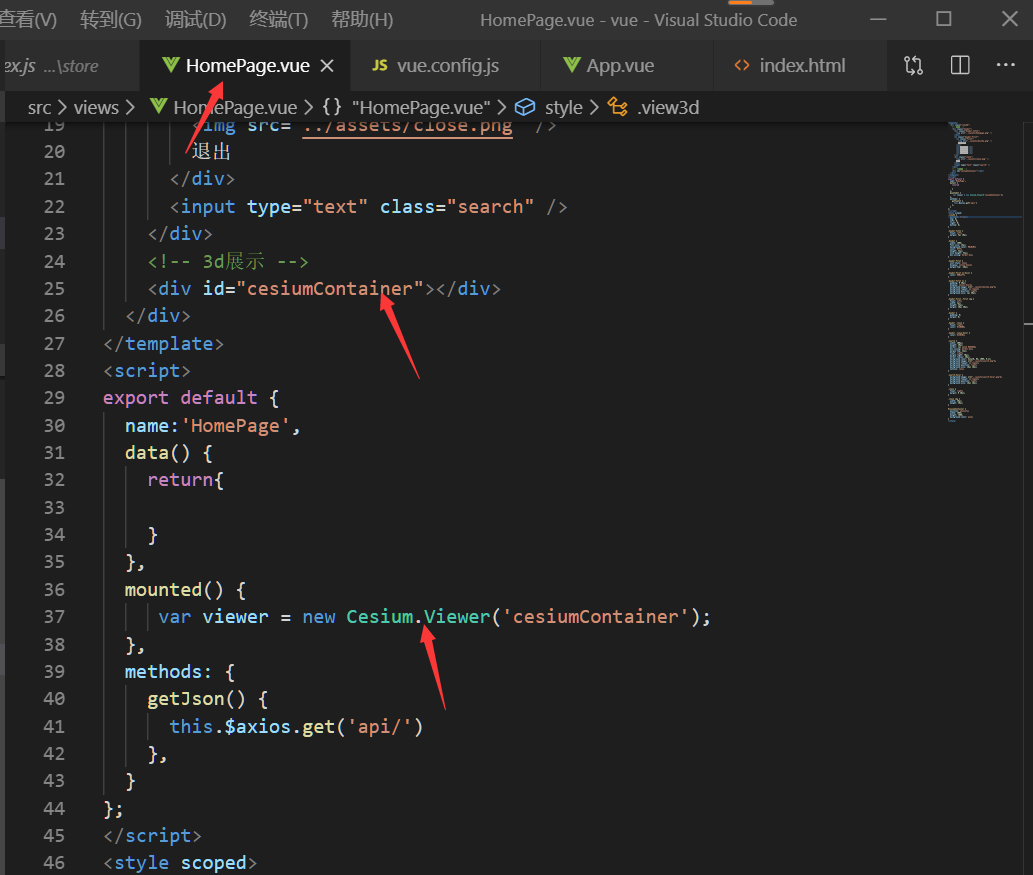Click the opening script tag on line 28
Screen dimensions: 1033x875
147,371
